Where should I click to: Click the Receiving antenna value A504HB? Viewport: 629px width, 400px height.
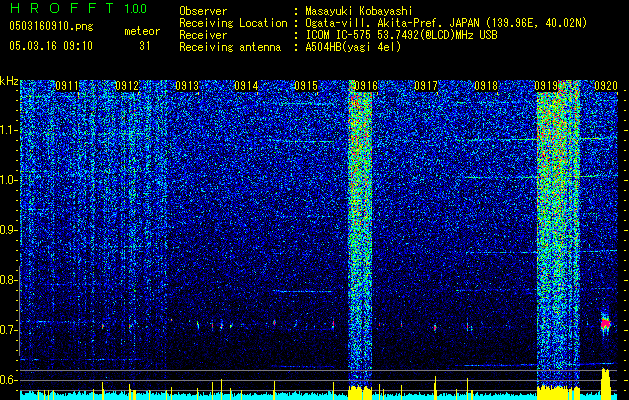pos(353,47)
